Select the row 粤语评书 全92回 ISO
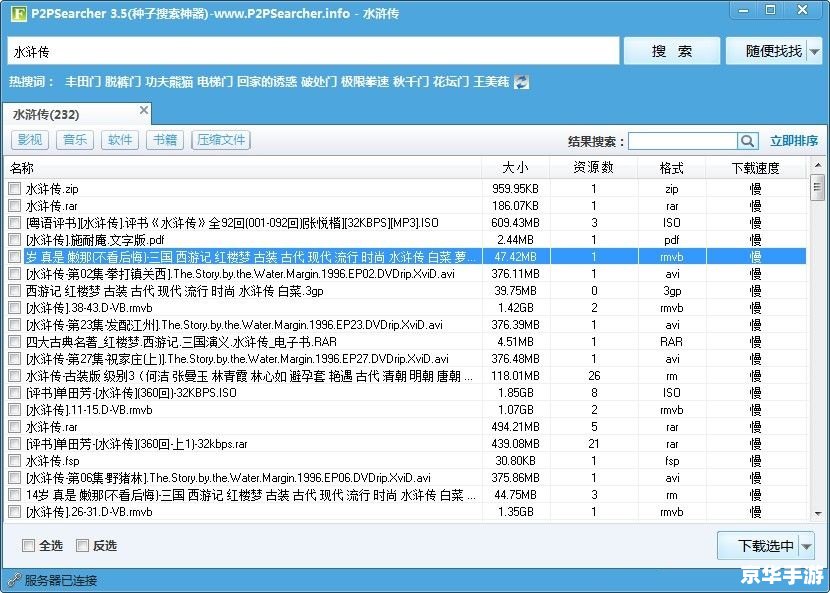Screen dimensions: 830x593 click(x=405, y=222)
